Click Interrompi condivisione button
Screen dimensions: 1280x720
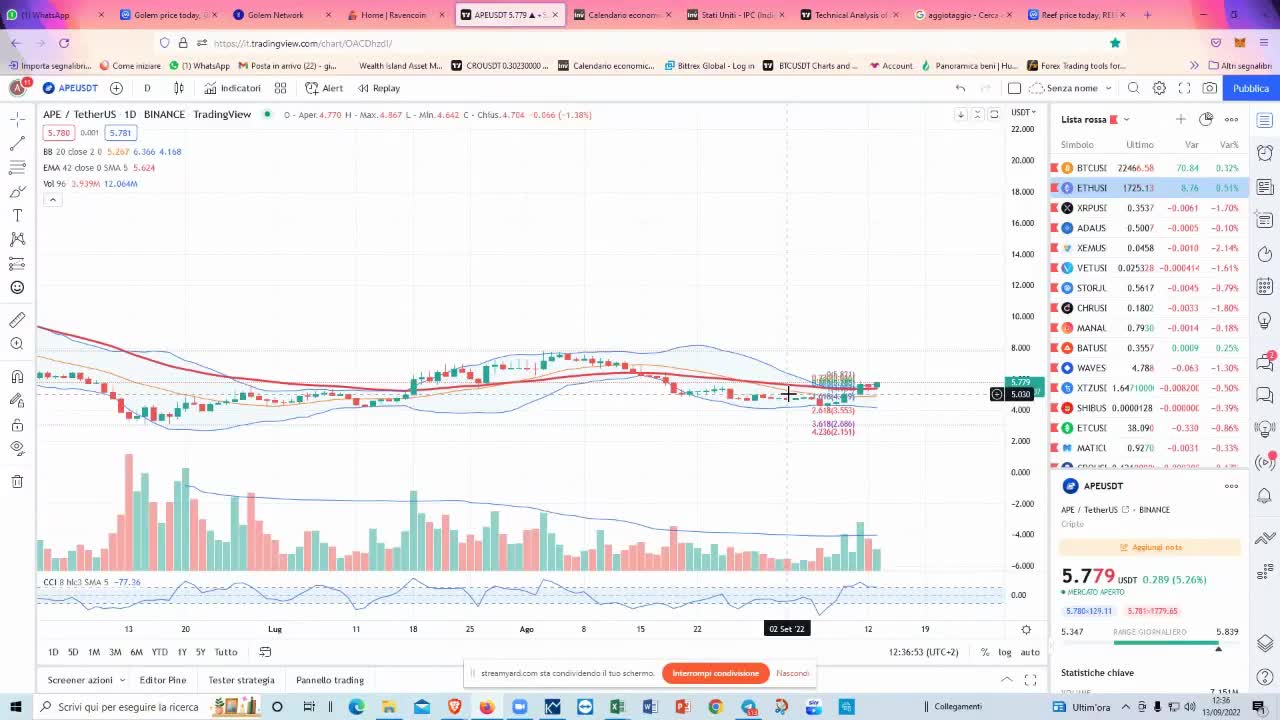[716, 673]
